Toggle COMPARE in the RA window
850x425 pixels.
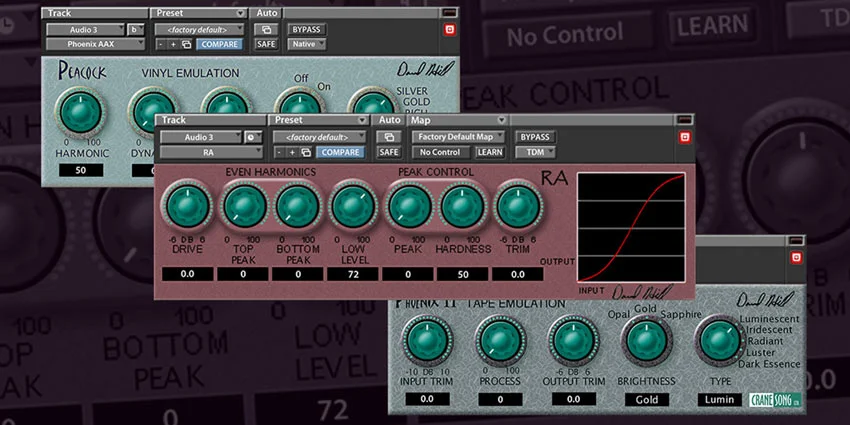coord(340,152)
